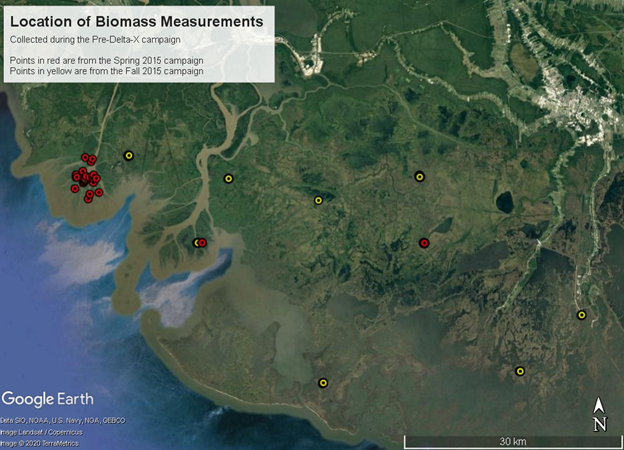Click the yellow marker closest to the north arrow
Viewport: 624px width, 450px height.
pyautogui.click(x=520, y=371)
